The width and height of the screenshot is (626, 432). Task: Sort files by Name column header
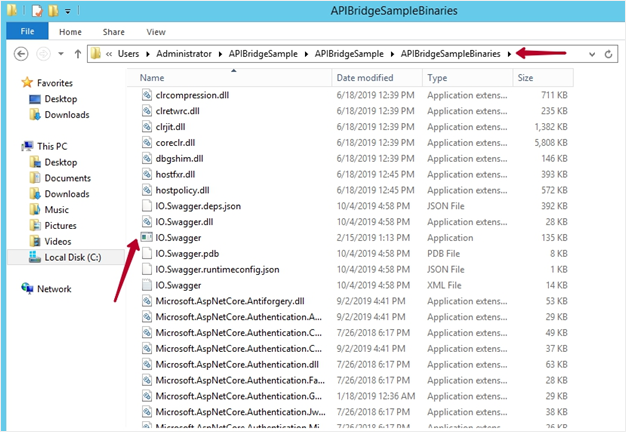click(x=152, y=77)
